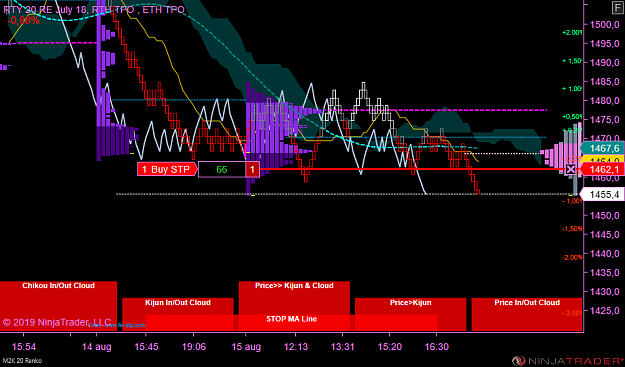
Task: Click the 15 aug date label
Action: tap(246, 347)
